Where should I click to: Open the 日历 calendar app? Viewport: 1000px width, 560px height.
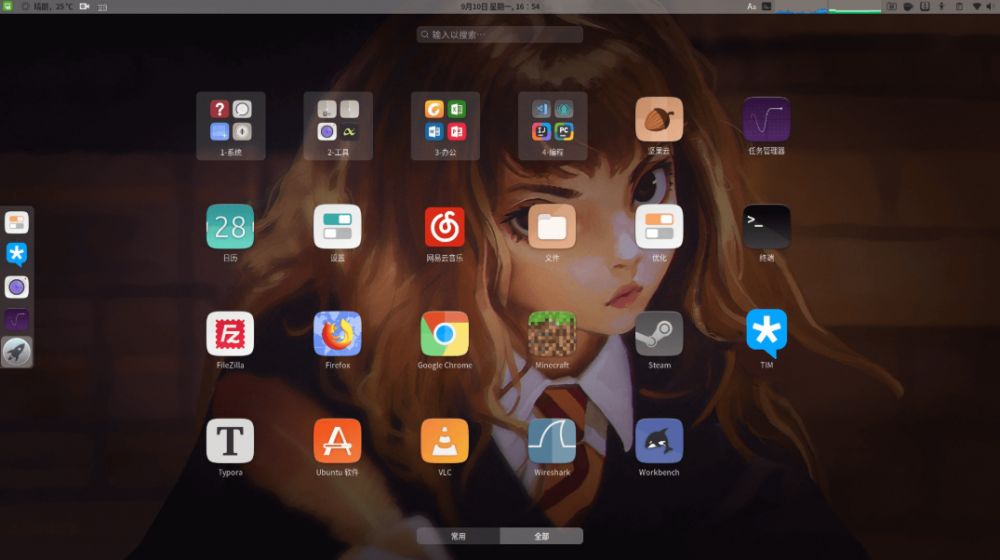[x=230, y=226]
